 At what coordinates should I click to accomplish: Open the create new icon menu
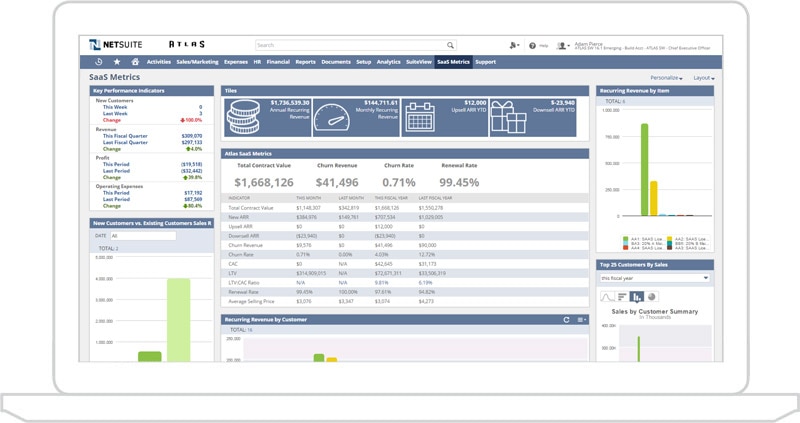point(514,45)
